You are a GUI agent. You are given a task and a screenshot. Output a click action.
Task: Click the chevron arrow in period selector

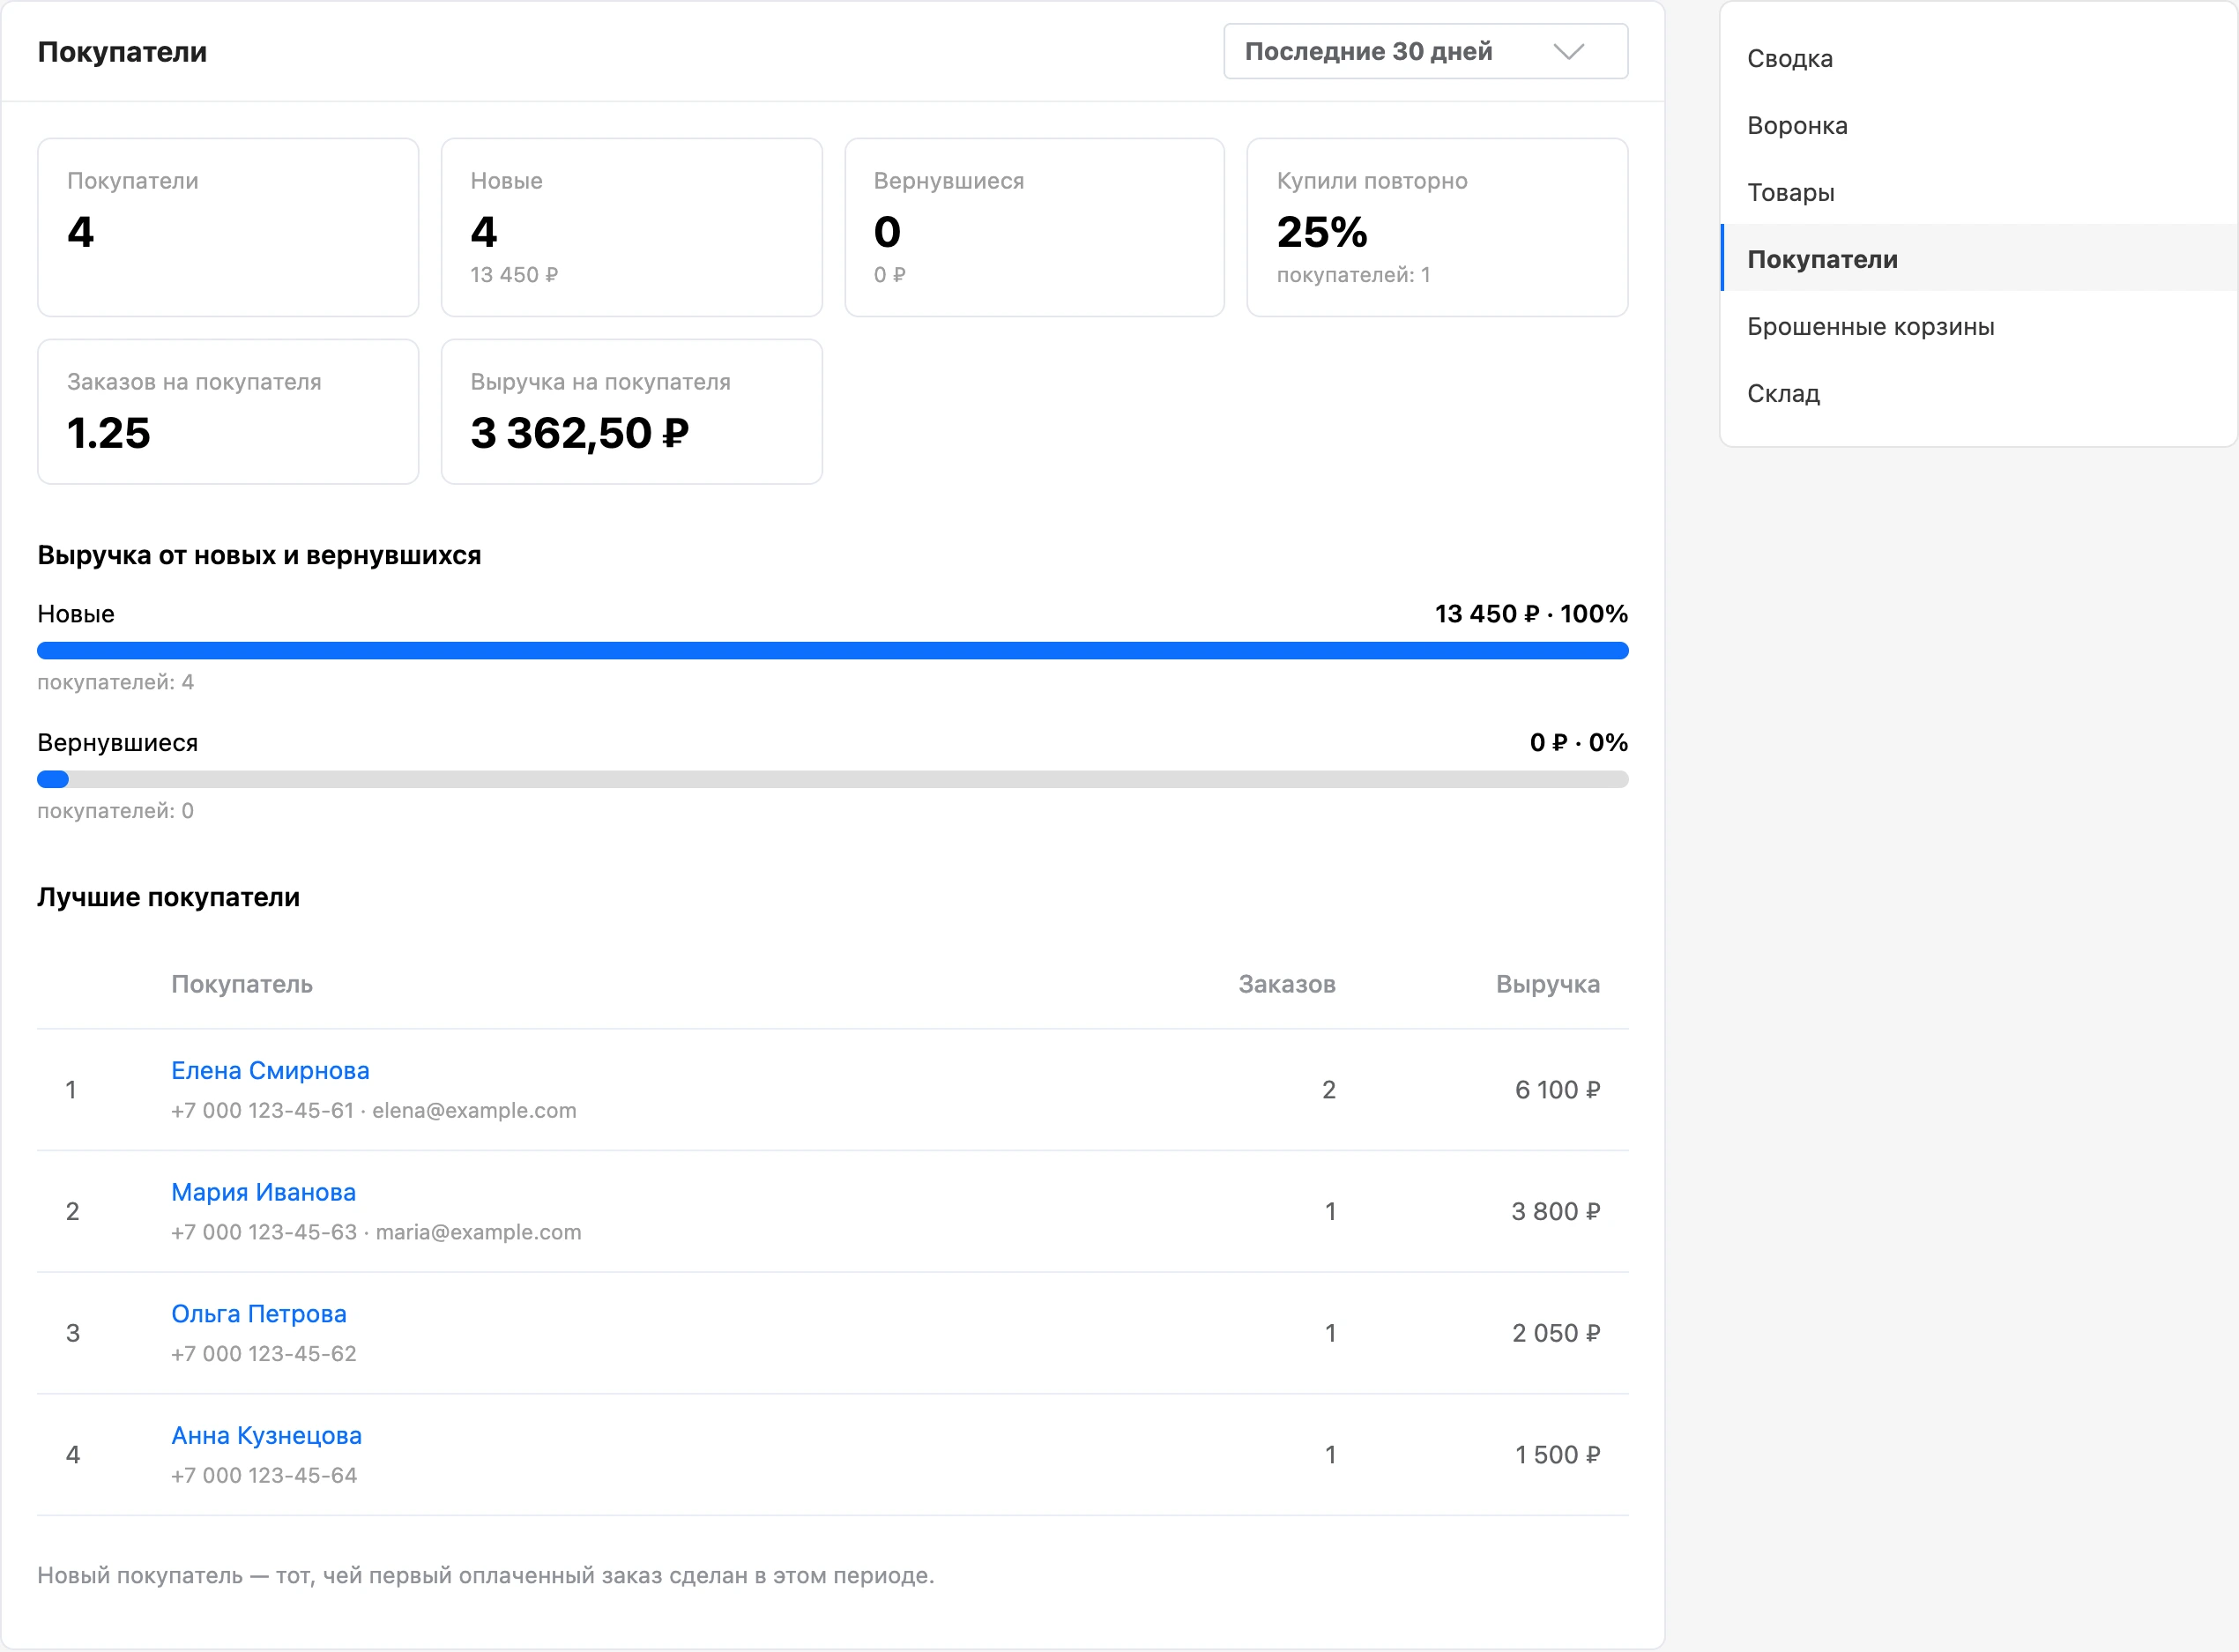1568,51
